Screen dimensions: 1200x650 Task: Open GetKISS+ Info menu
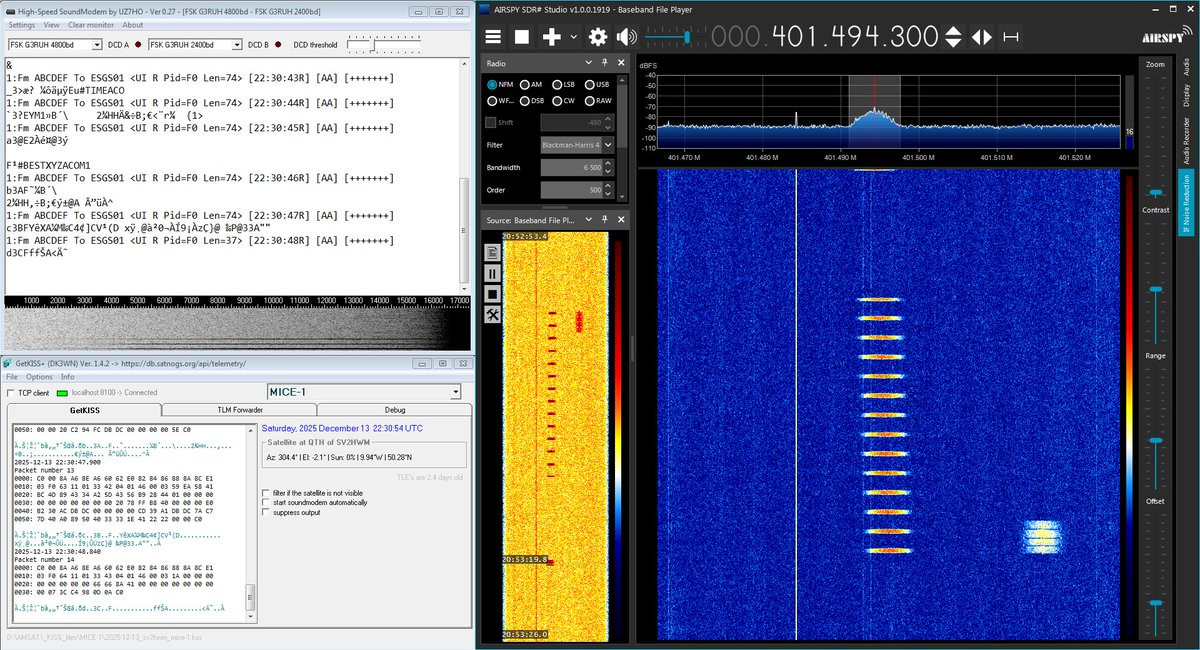(67, 377)
